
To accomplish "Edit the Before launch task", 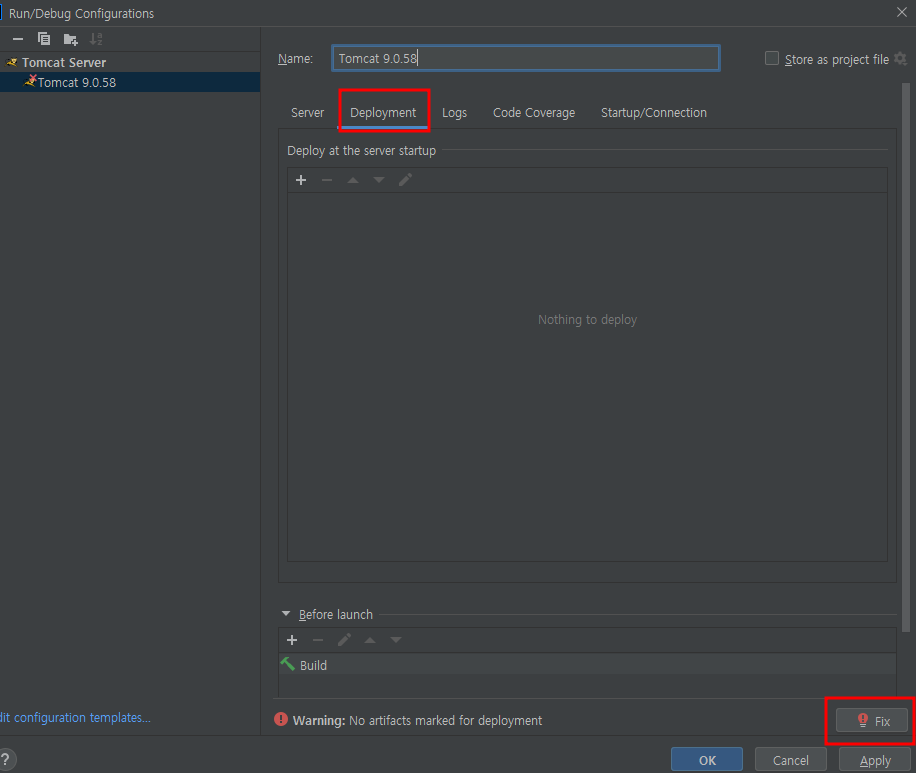I will [344, 640].
